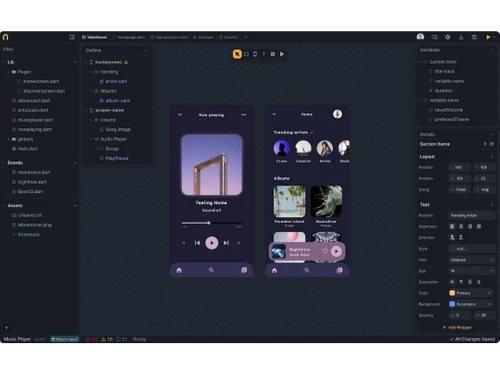The width and height of the screenshot is (500, 375).
Task: Click the Primary orange color swatch
Action: click(452, 293)
